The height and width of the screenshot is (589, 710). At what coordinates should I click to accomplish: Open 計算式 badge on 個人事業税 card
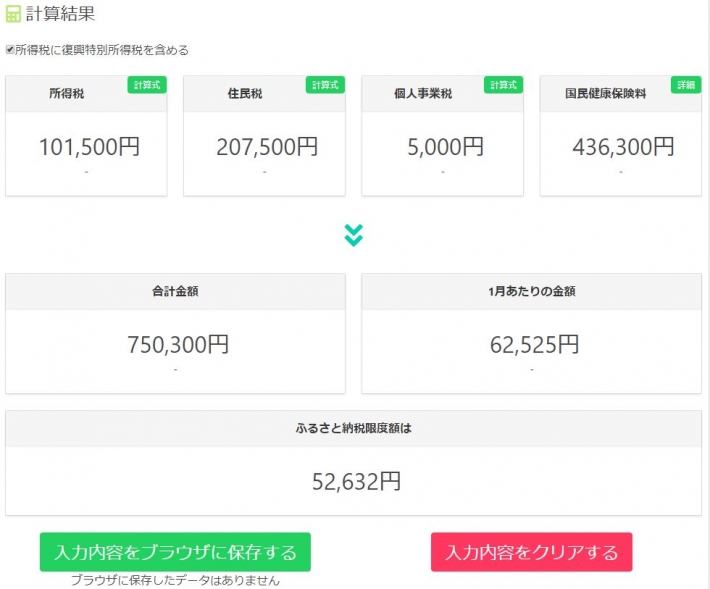504,85
